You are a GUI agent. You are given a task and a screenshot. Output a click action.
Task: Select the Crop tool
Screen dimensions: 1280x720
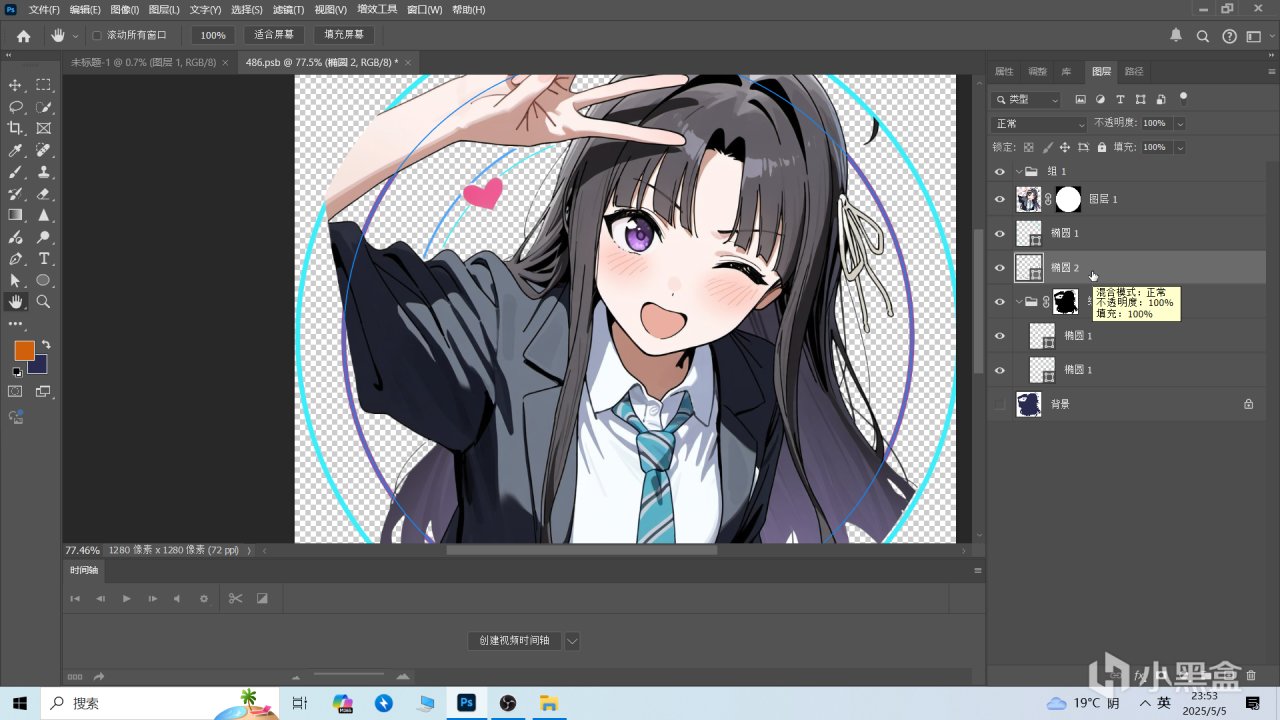pos(15,128)
